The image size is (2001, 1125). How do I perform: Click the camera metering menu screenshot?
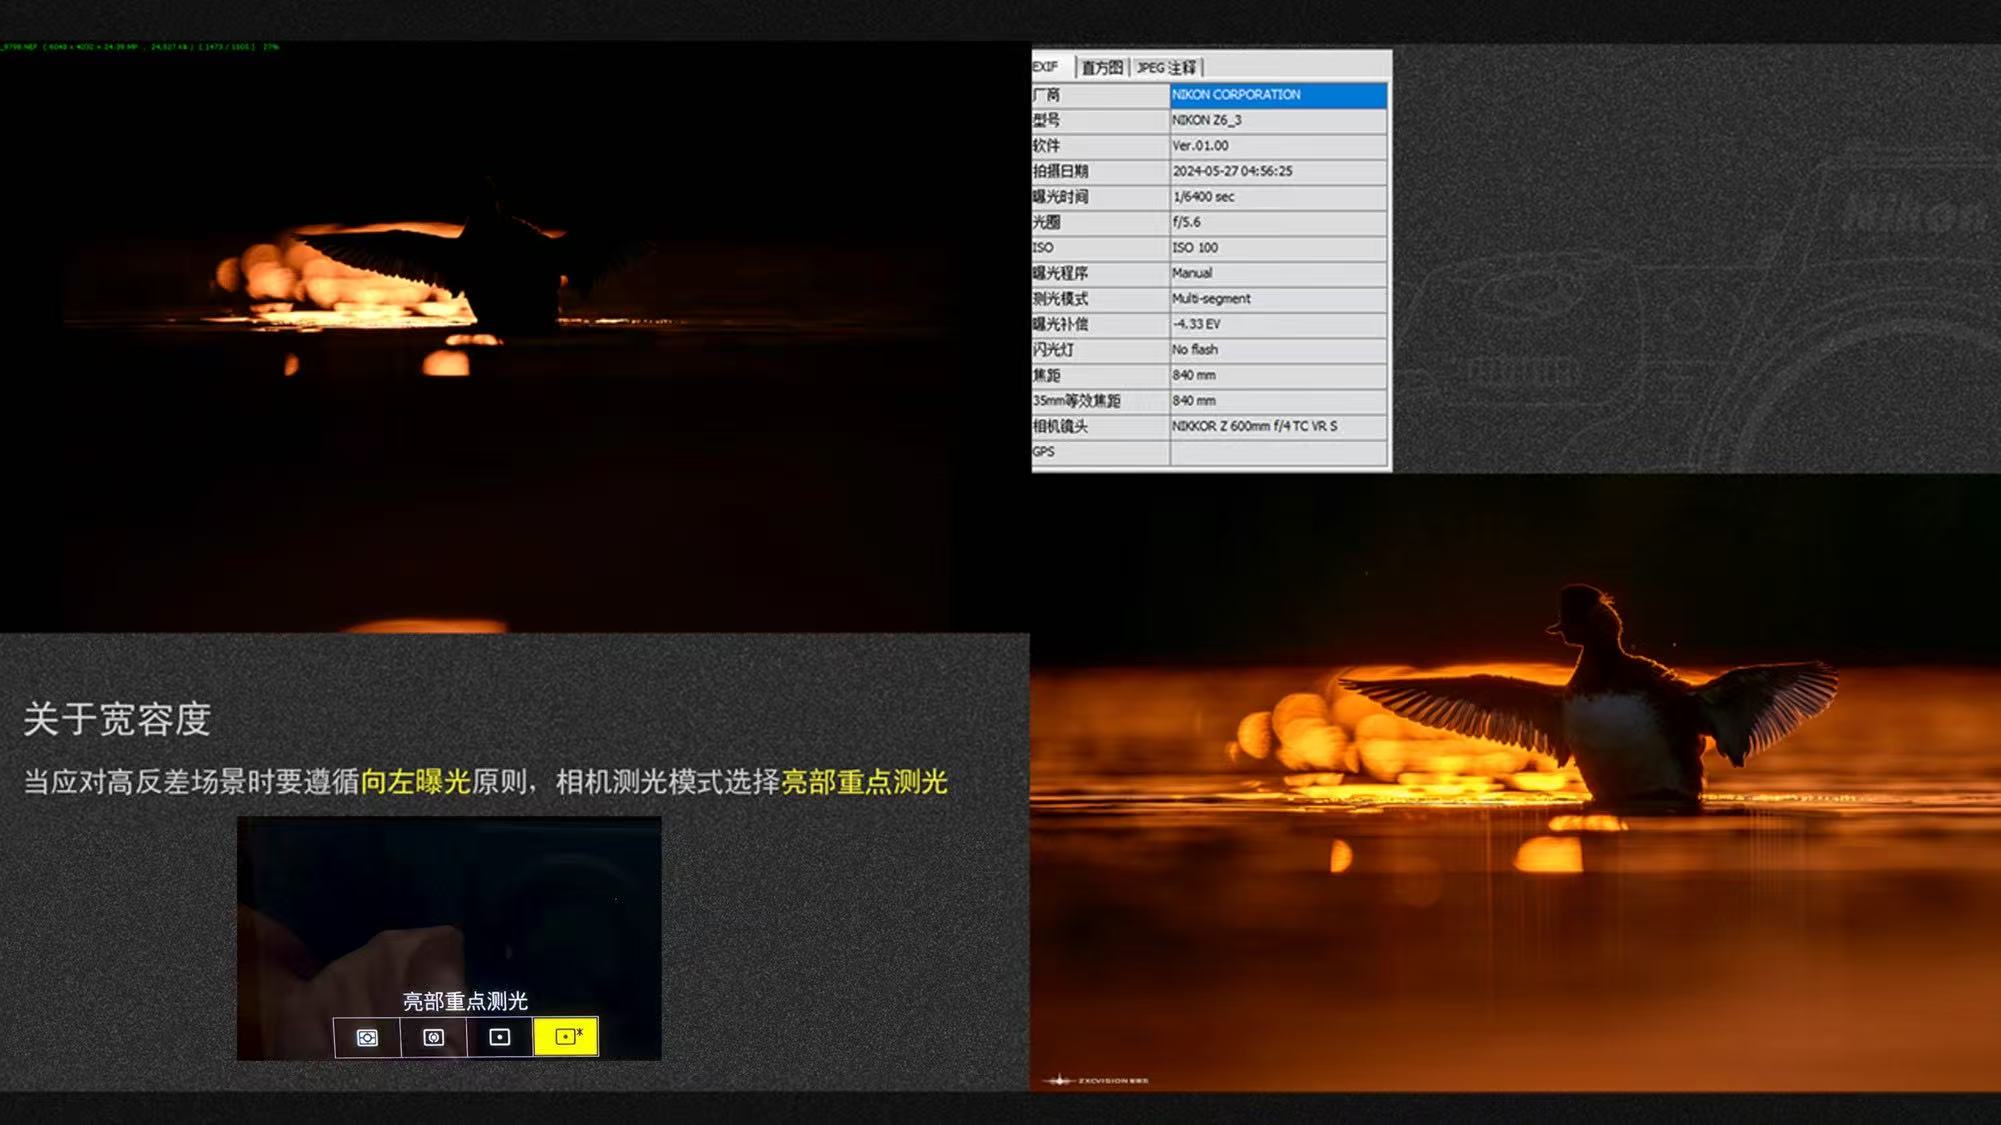tap(449, 938)
